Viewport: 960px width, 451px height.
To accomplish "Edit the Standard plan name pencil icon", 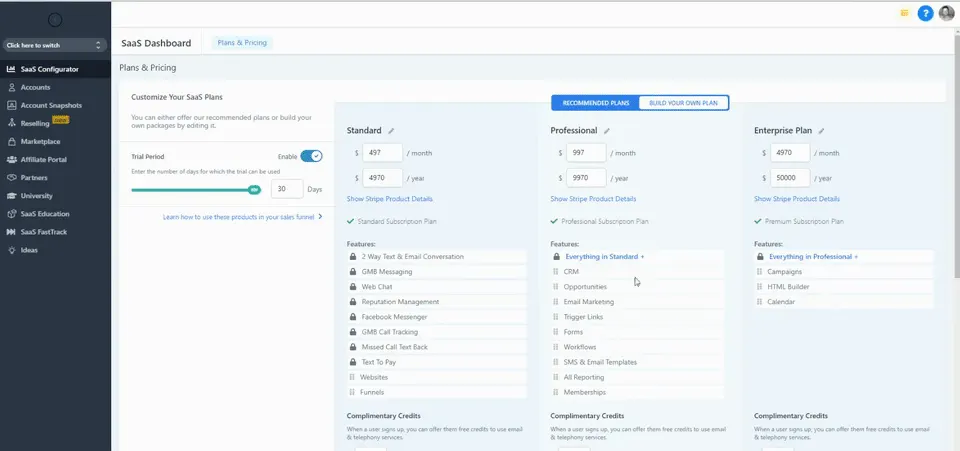I will click(391, 130).
